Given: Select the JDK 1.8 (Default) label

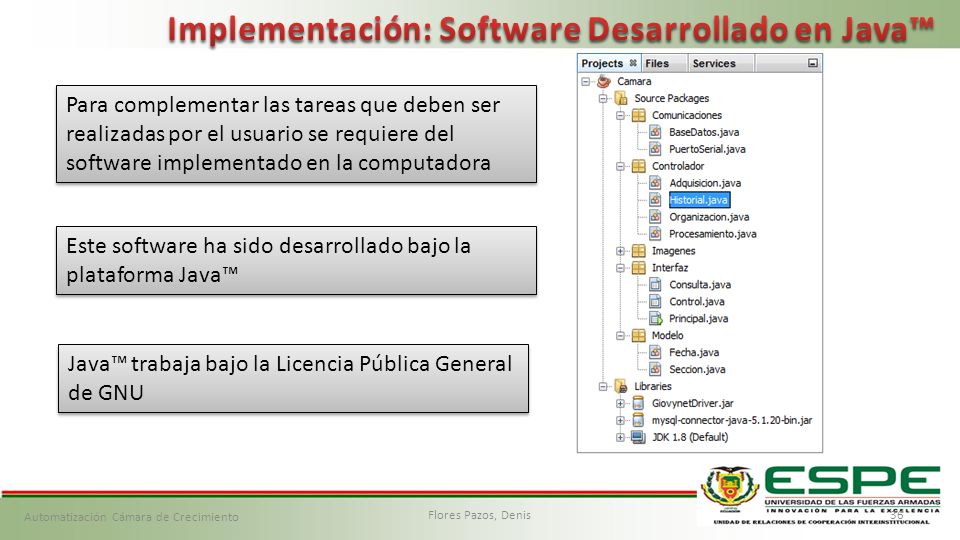Looking at the screenshot, I should [x=690, y=437].
